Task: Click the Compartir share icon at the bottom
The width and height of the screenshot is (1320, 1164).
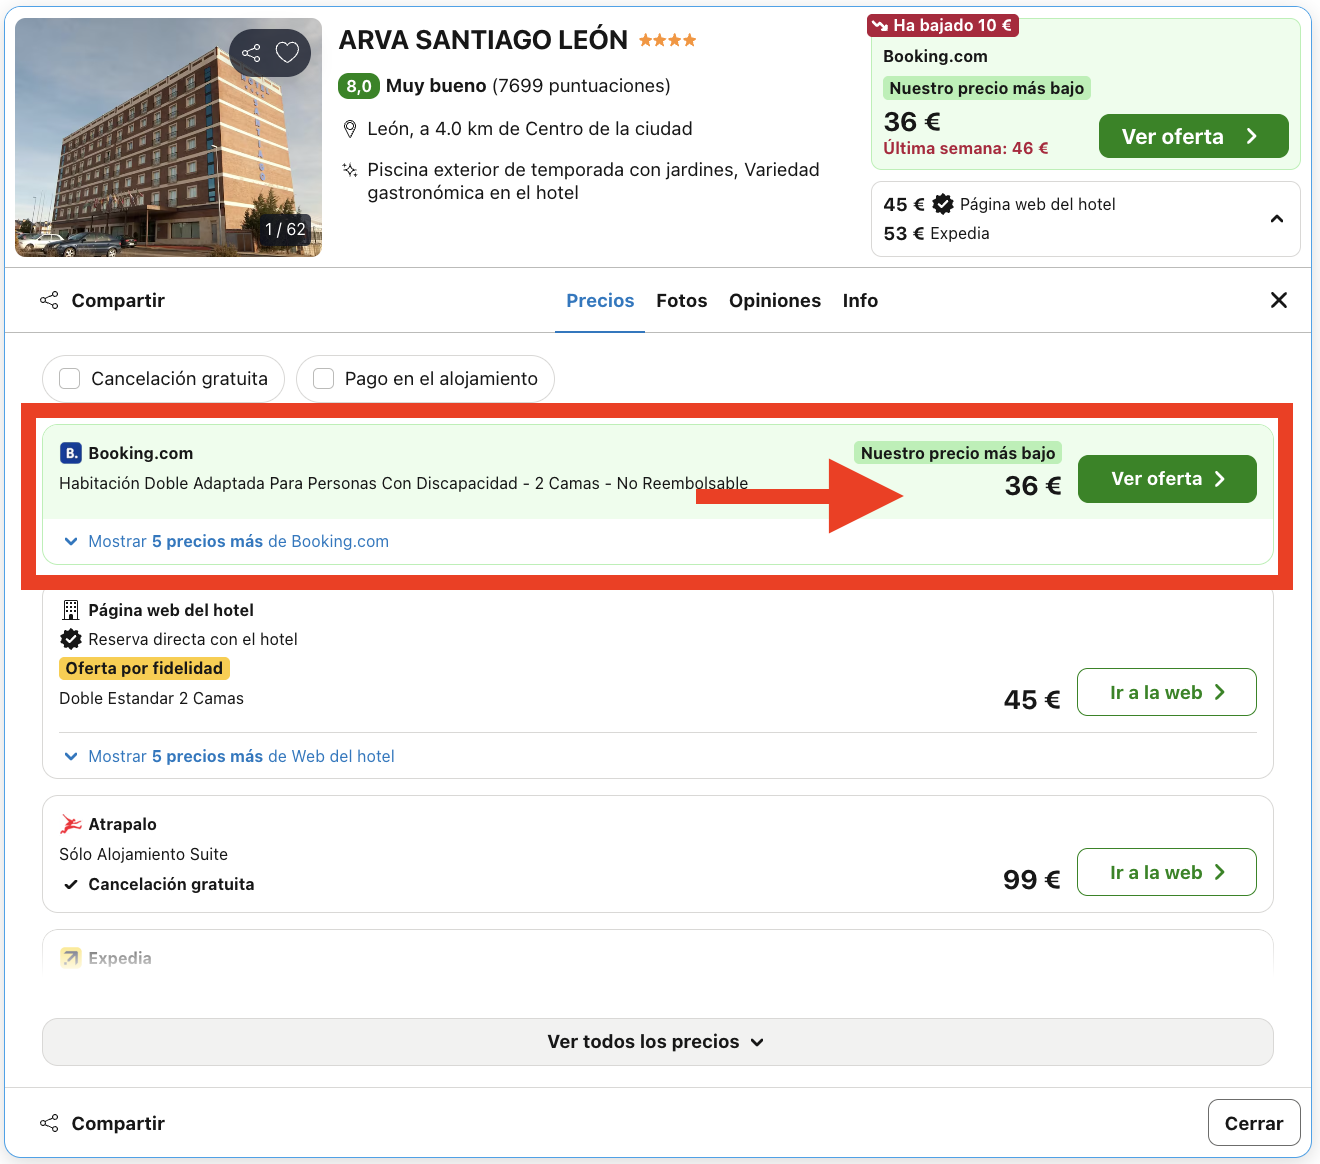Action: point(49,1122)
